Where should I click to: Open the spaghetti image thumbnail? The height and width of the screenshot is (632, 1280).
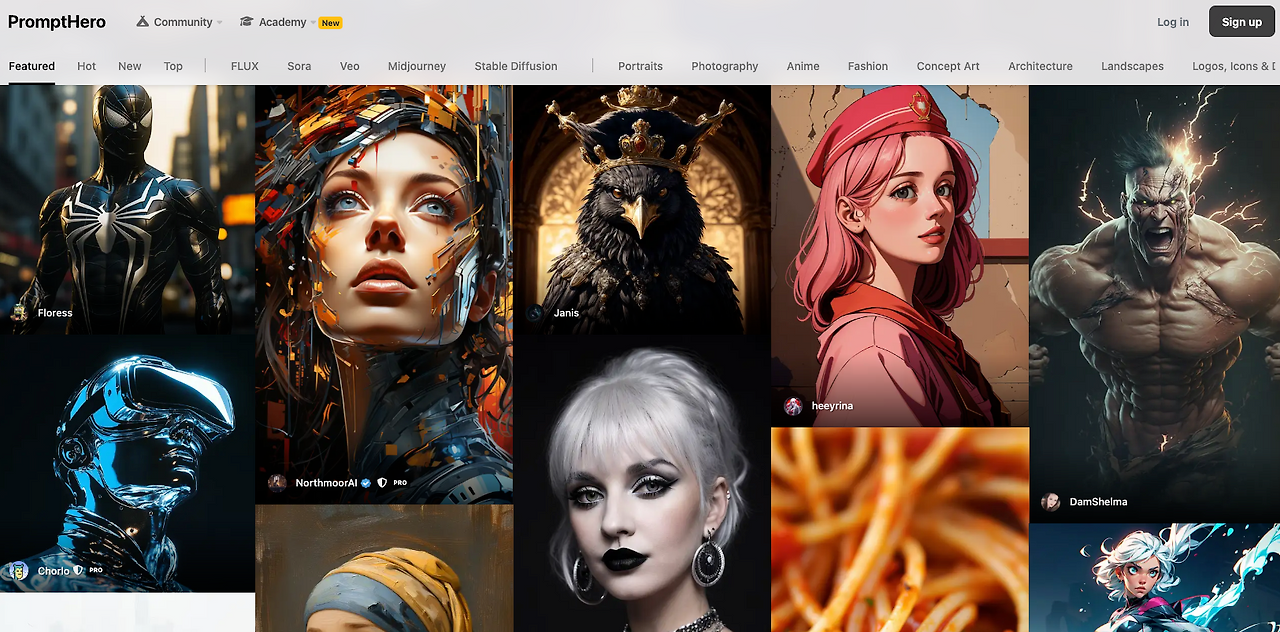pyautogui.click(x=899, y=530)
